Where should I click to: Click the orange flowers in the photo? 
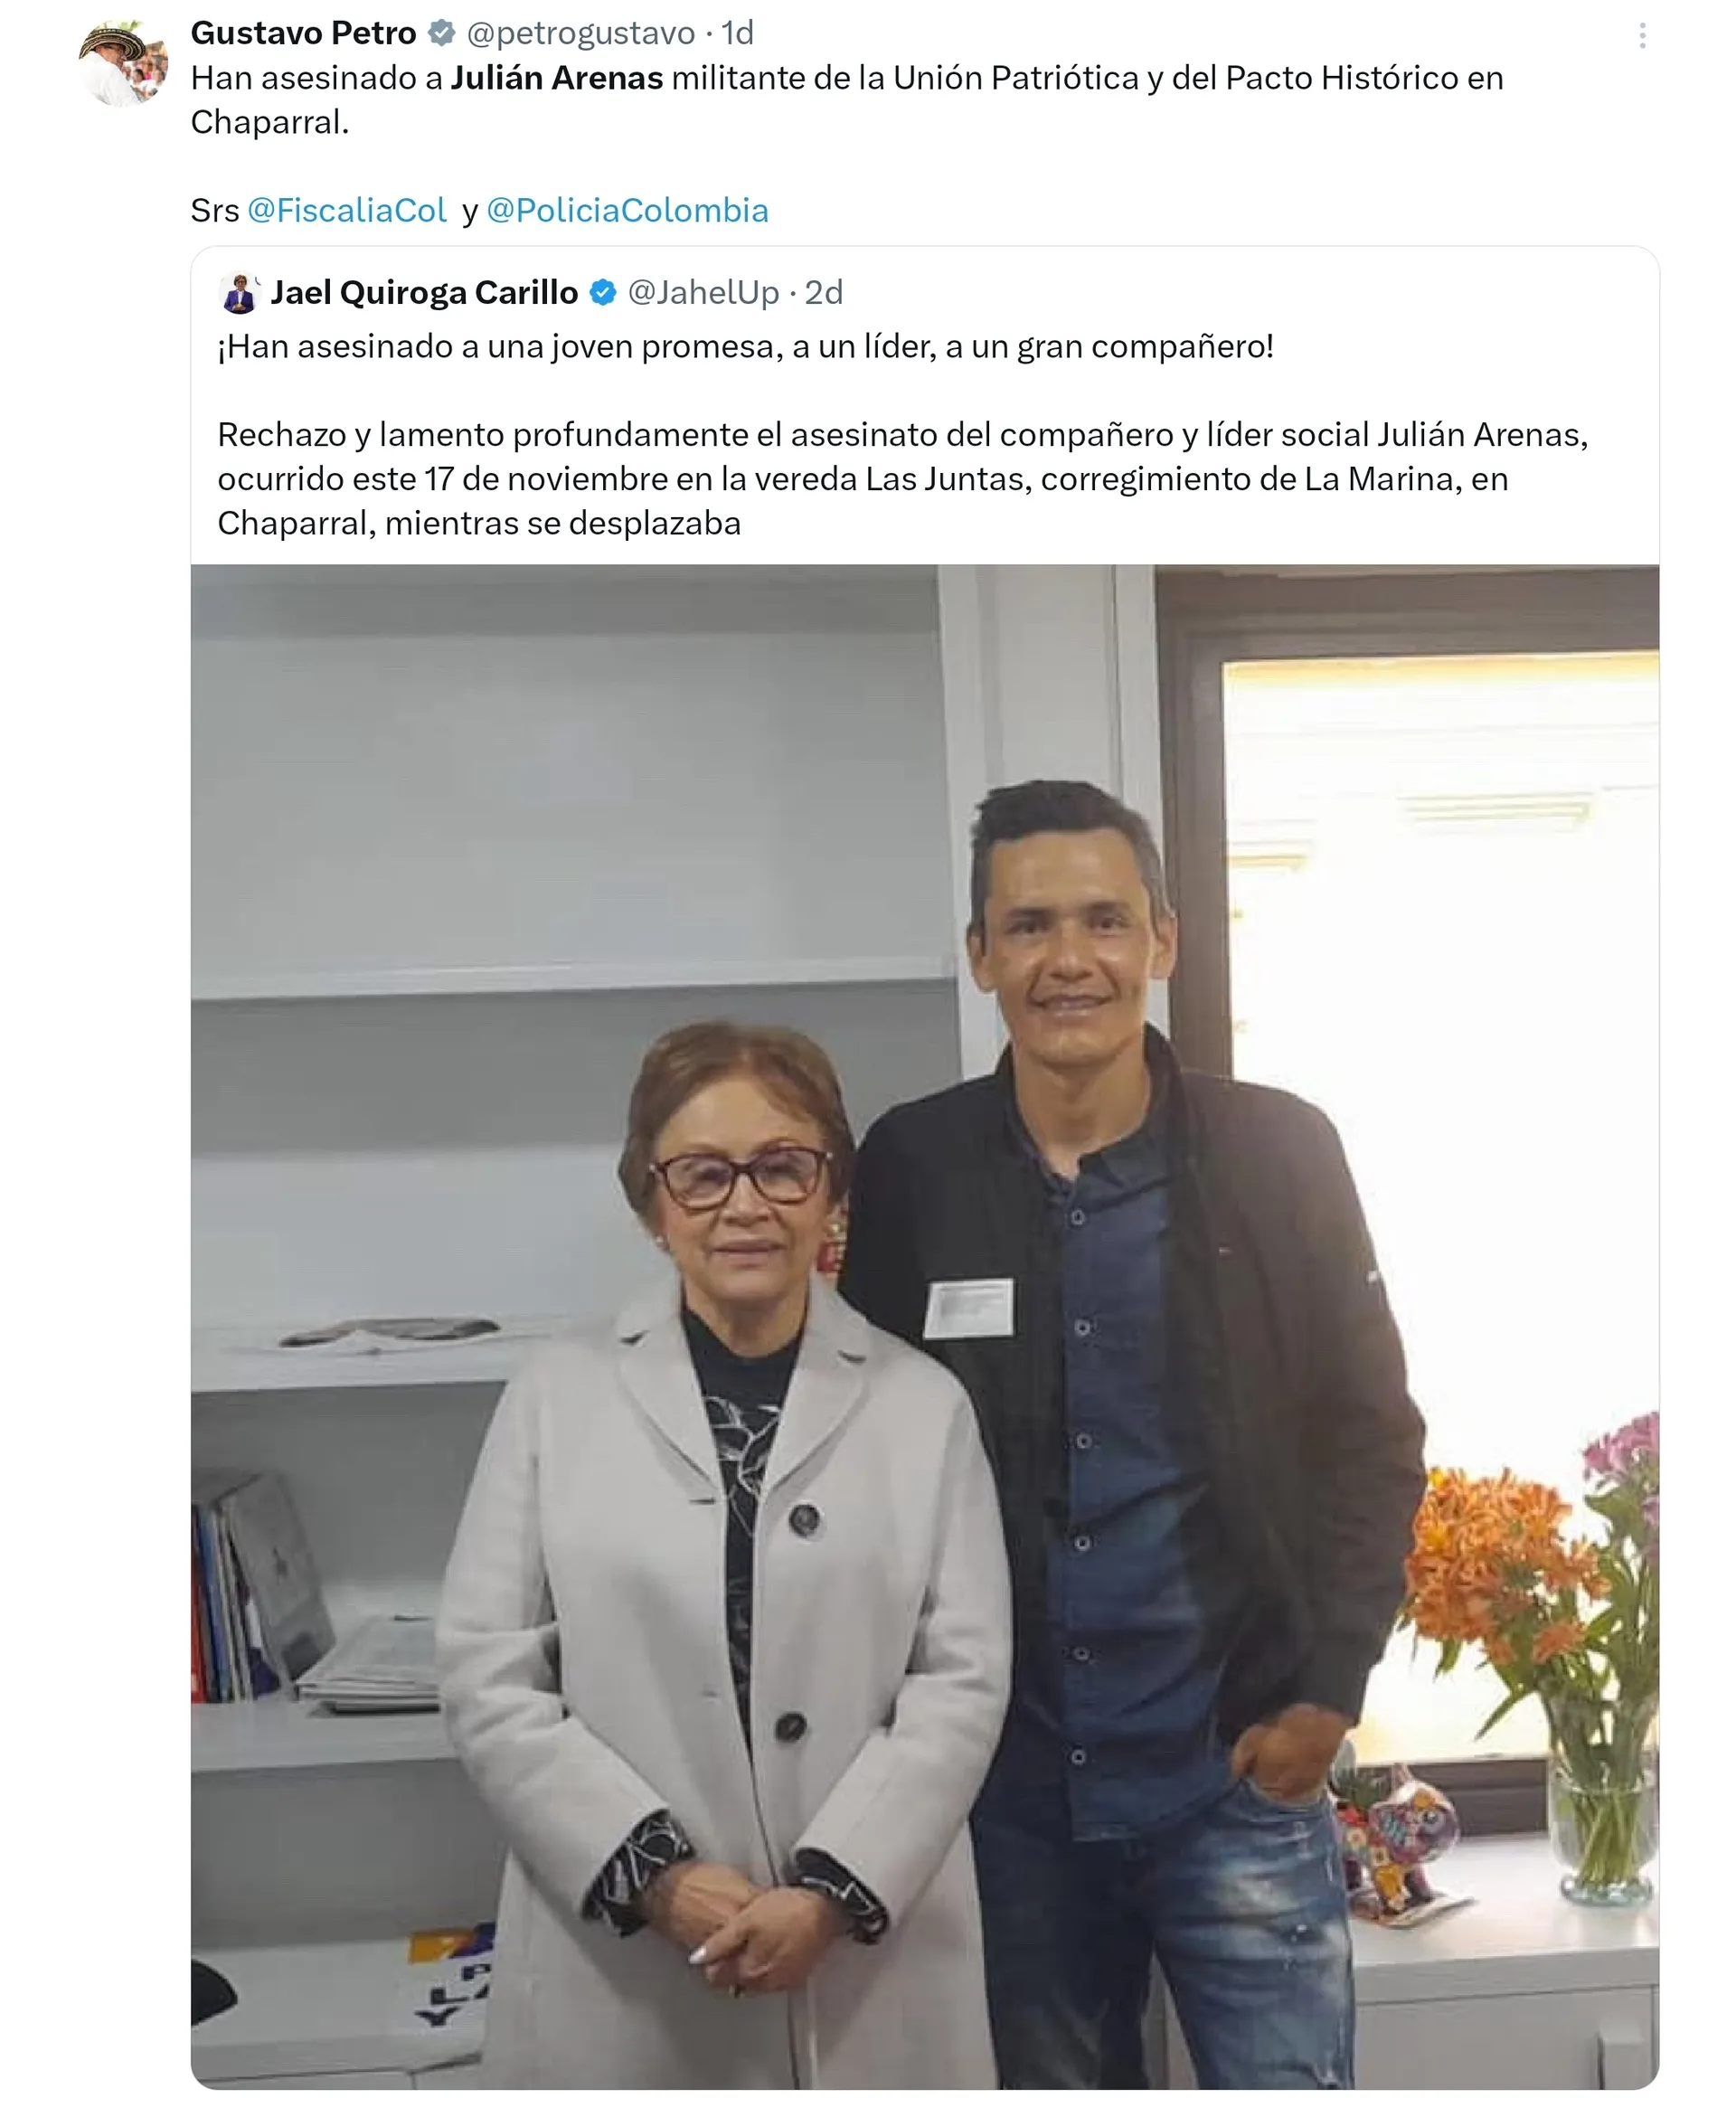pyautogui.click(x=1502, y=1568)
